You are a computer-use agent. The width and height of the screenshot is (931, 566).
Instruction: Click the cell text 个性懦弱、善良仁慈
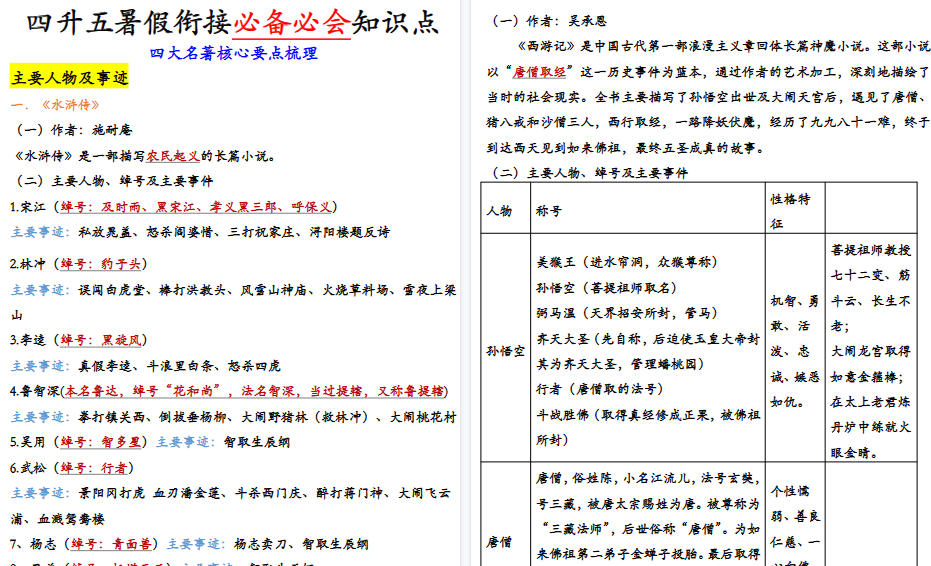(795, 517)
